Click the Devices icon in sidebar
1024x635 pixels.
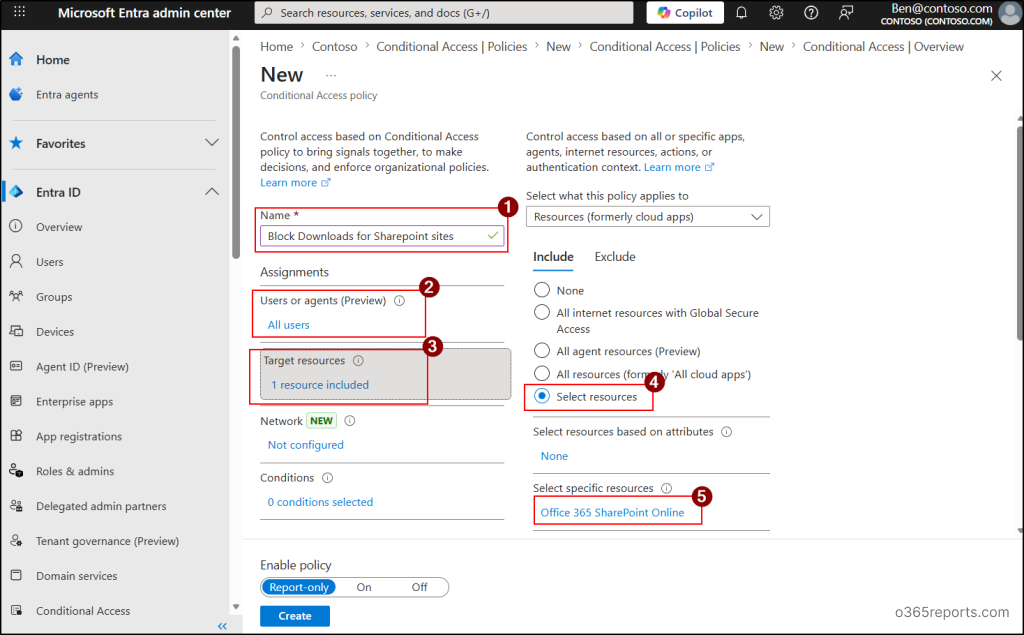click(16, 331)
